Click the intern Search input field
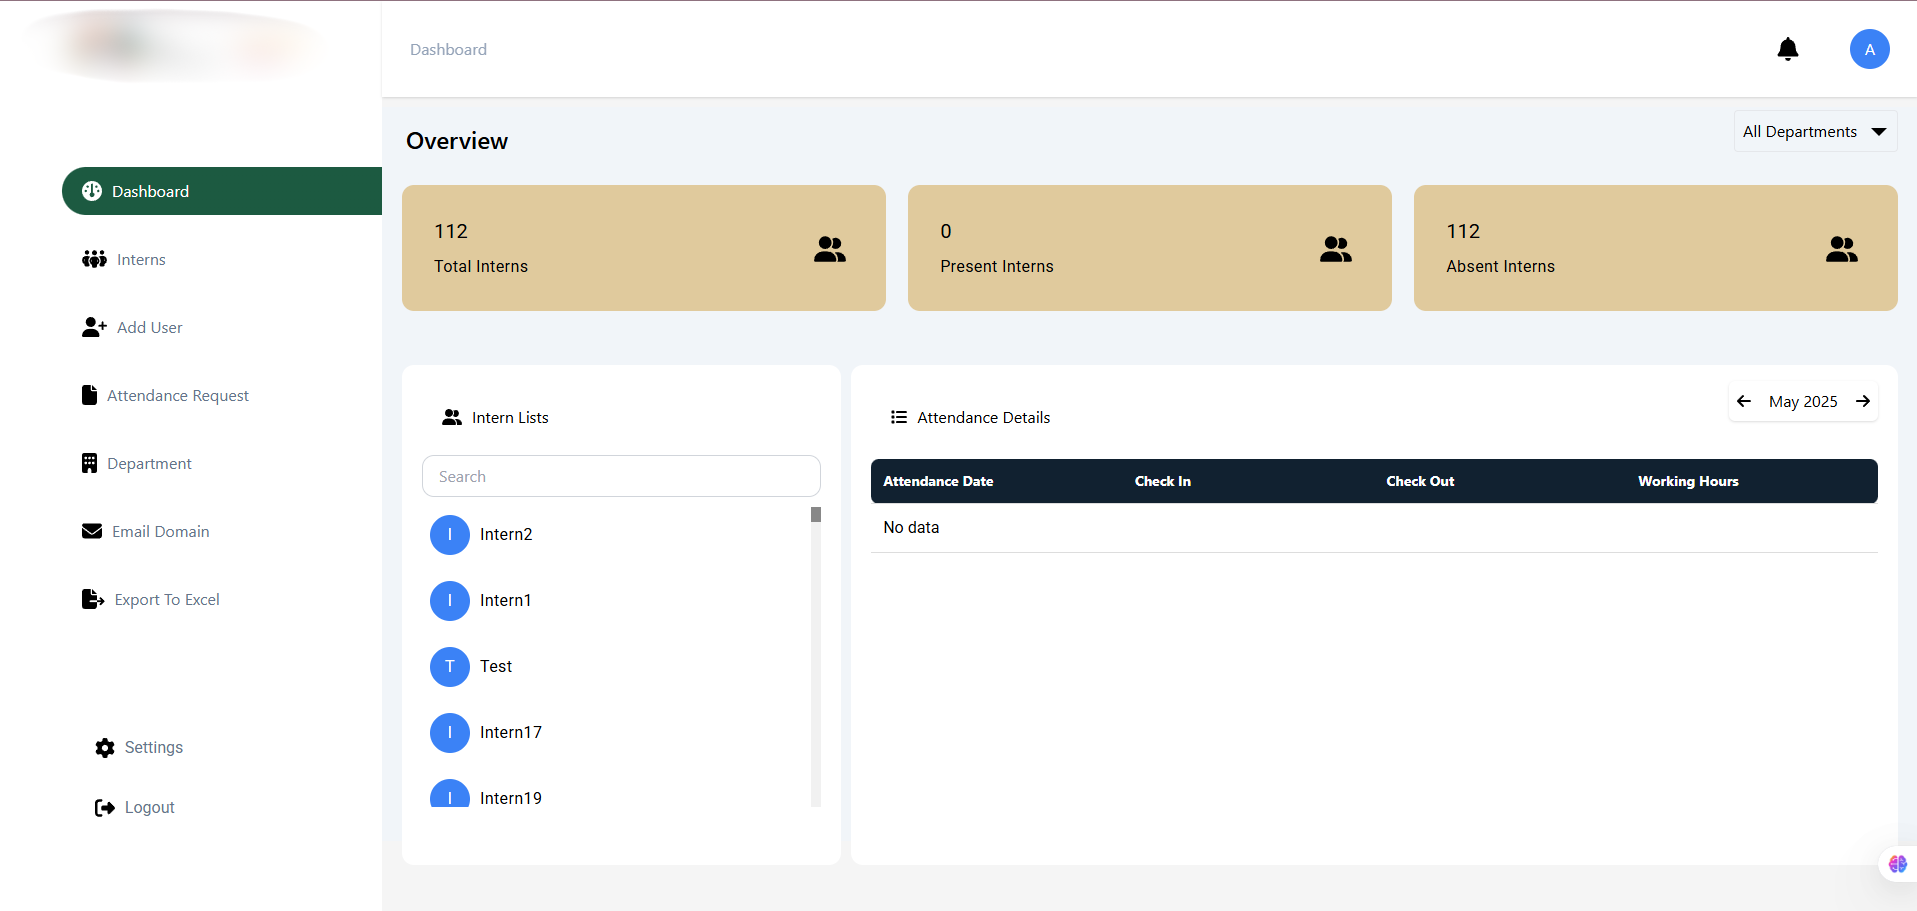Viewport: 1917px width, 911px height. (x=621, y=476)
